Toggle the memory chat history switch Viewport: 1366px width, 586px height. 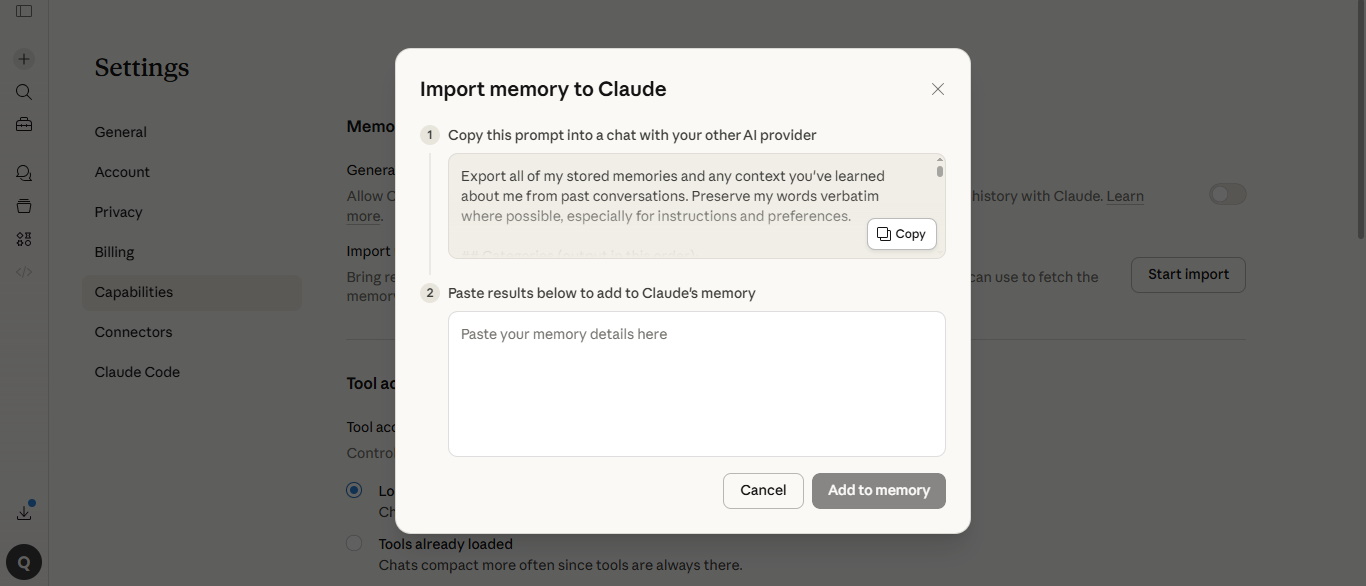pos(1227,194)
